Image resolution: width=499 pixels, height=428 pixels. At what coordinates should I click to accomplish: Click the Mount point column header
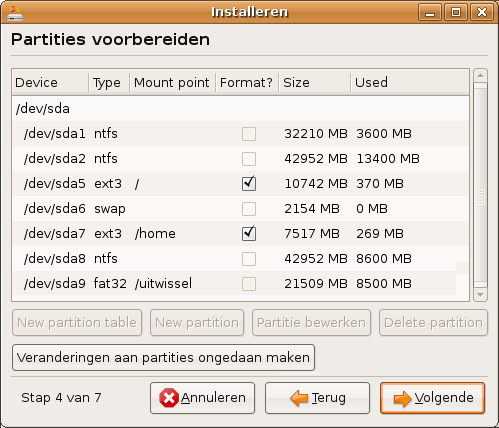pyautogui.click(x=173, y=82)
